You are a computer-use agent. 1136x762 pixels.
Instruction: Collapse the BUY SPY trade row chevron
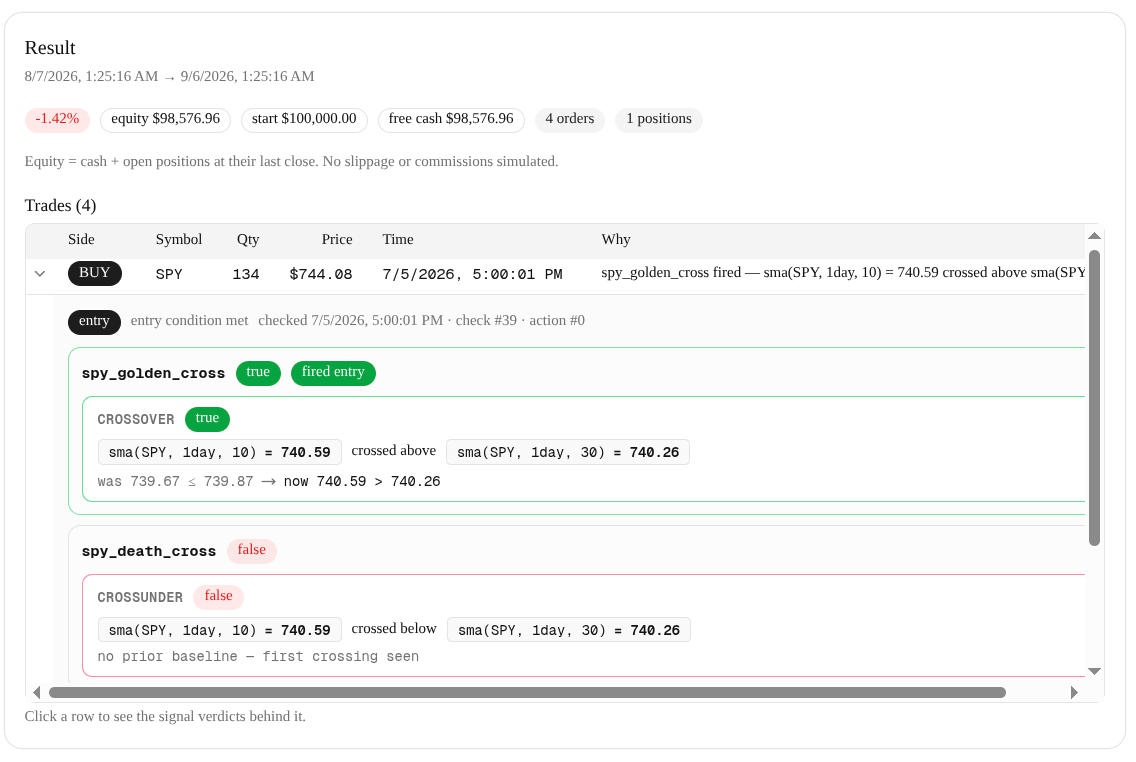(x=40, y=274)
